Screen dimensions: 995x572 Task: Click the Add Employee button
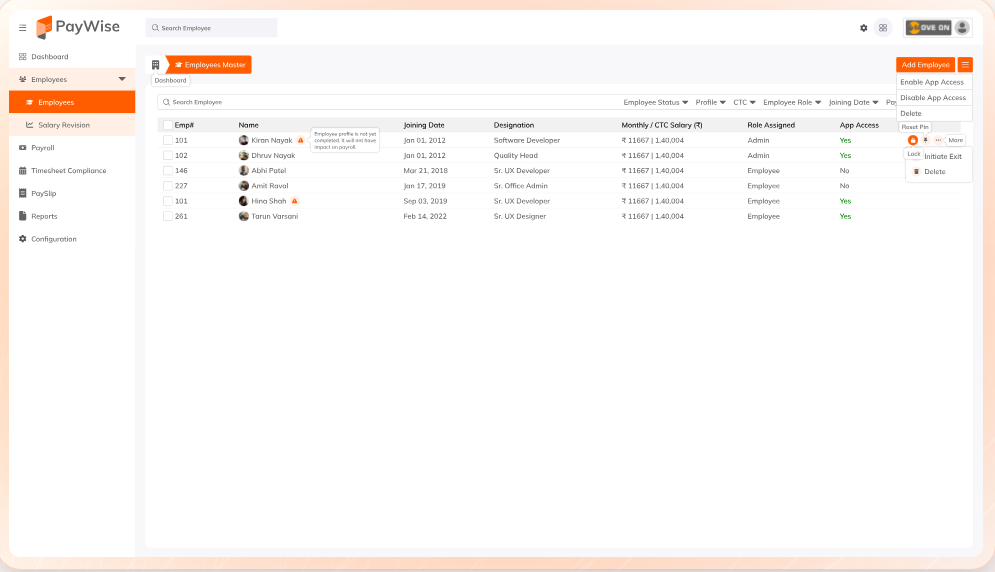coord(925,65)
